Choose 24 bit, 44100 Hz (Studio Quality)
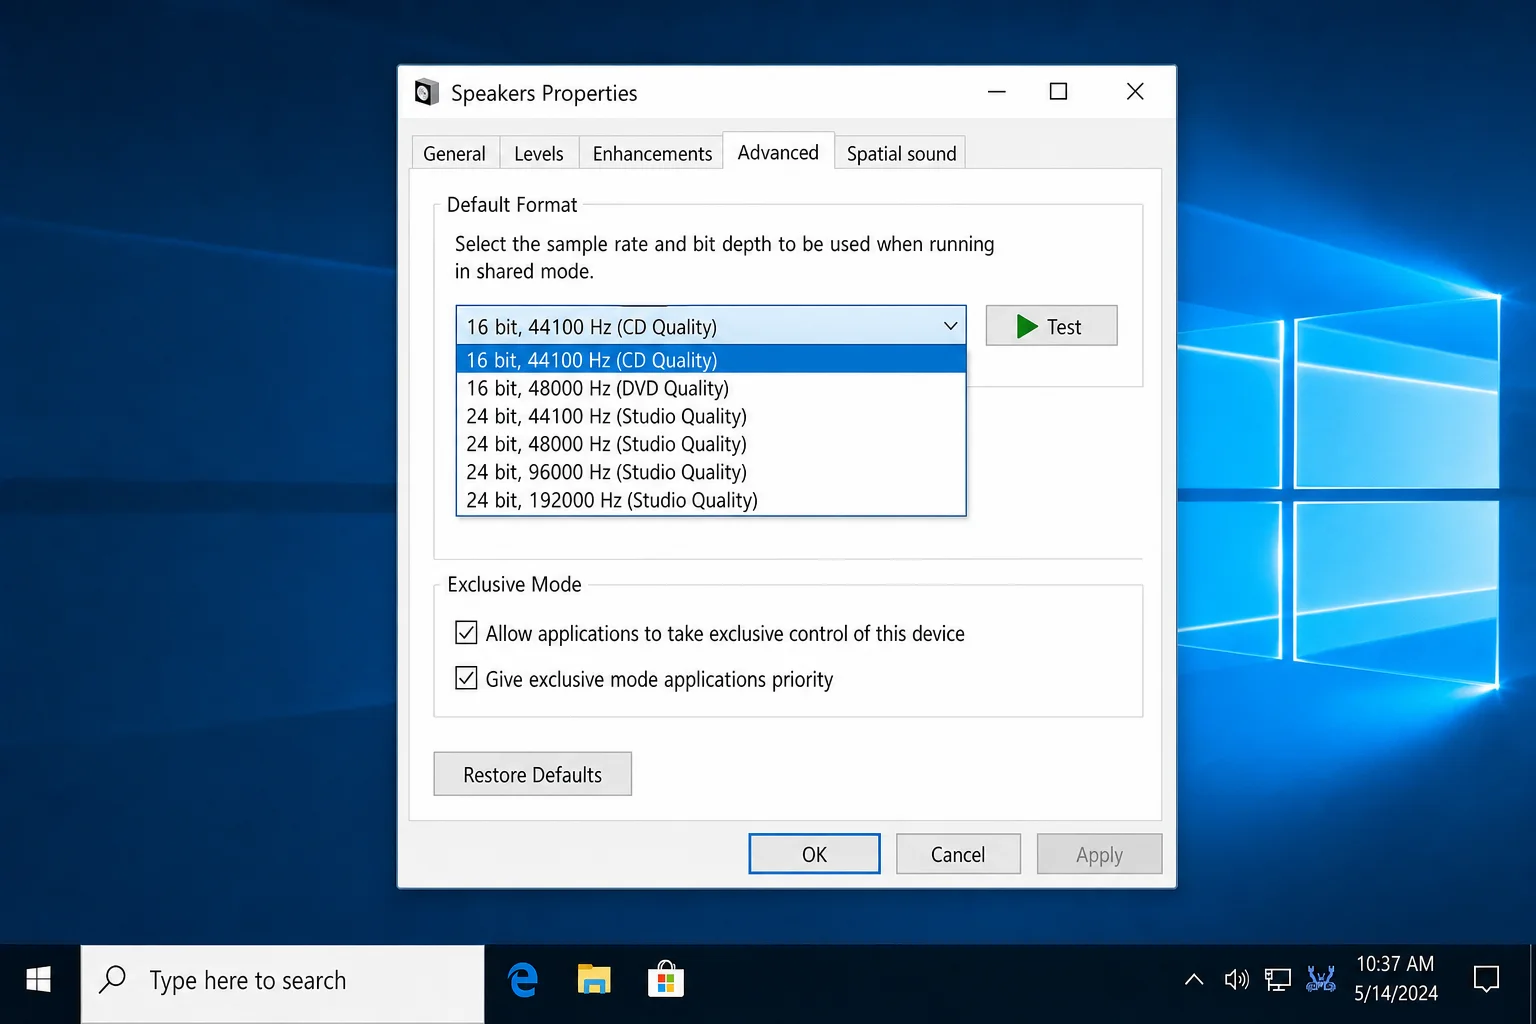1536x1024 pixels. pyautogui.click(x=711, y=416)
